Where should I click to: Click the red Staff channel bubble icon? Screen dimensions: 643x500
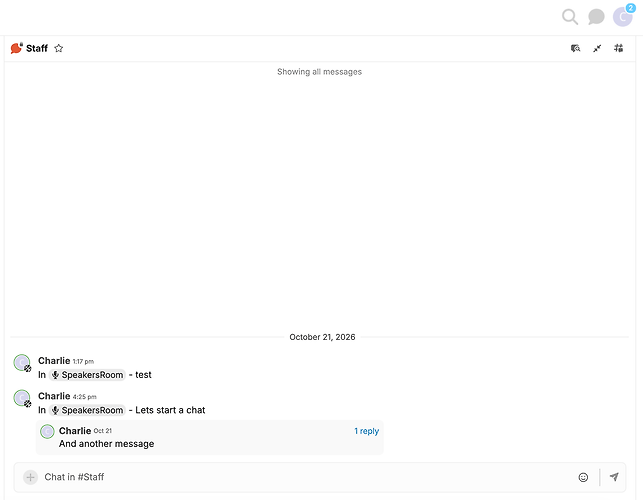(16, 48)
